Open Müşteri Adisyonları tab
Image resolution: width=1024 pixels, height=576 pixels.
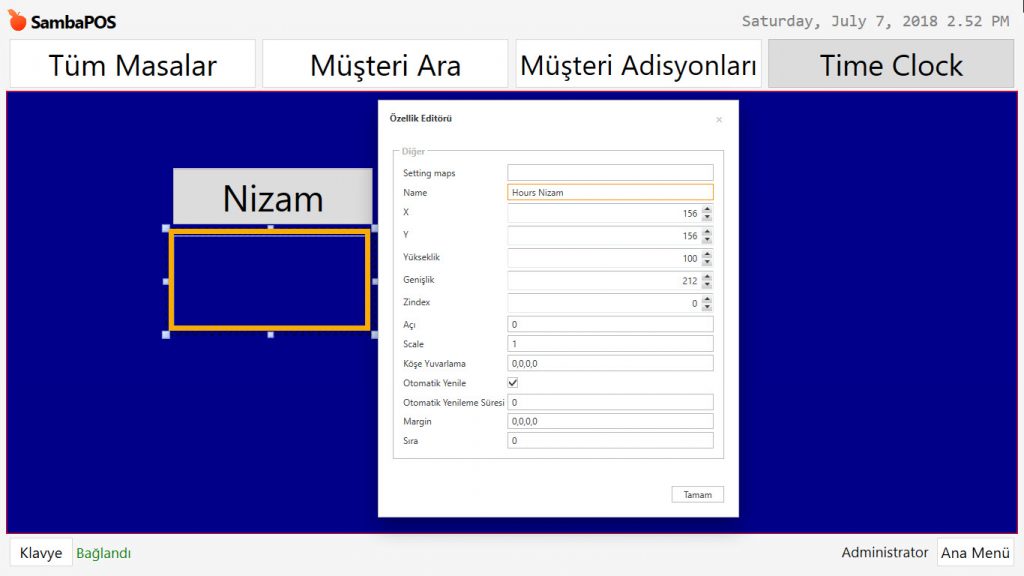click(x=638, y=65)
